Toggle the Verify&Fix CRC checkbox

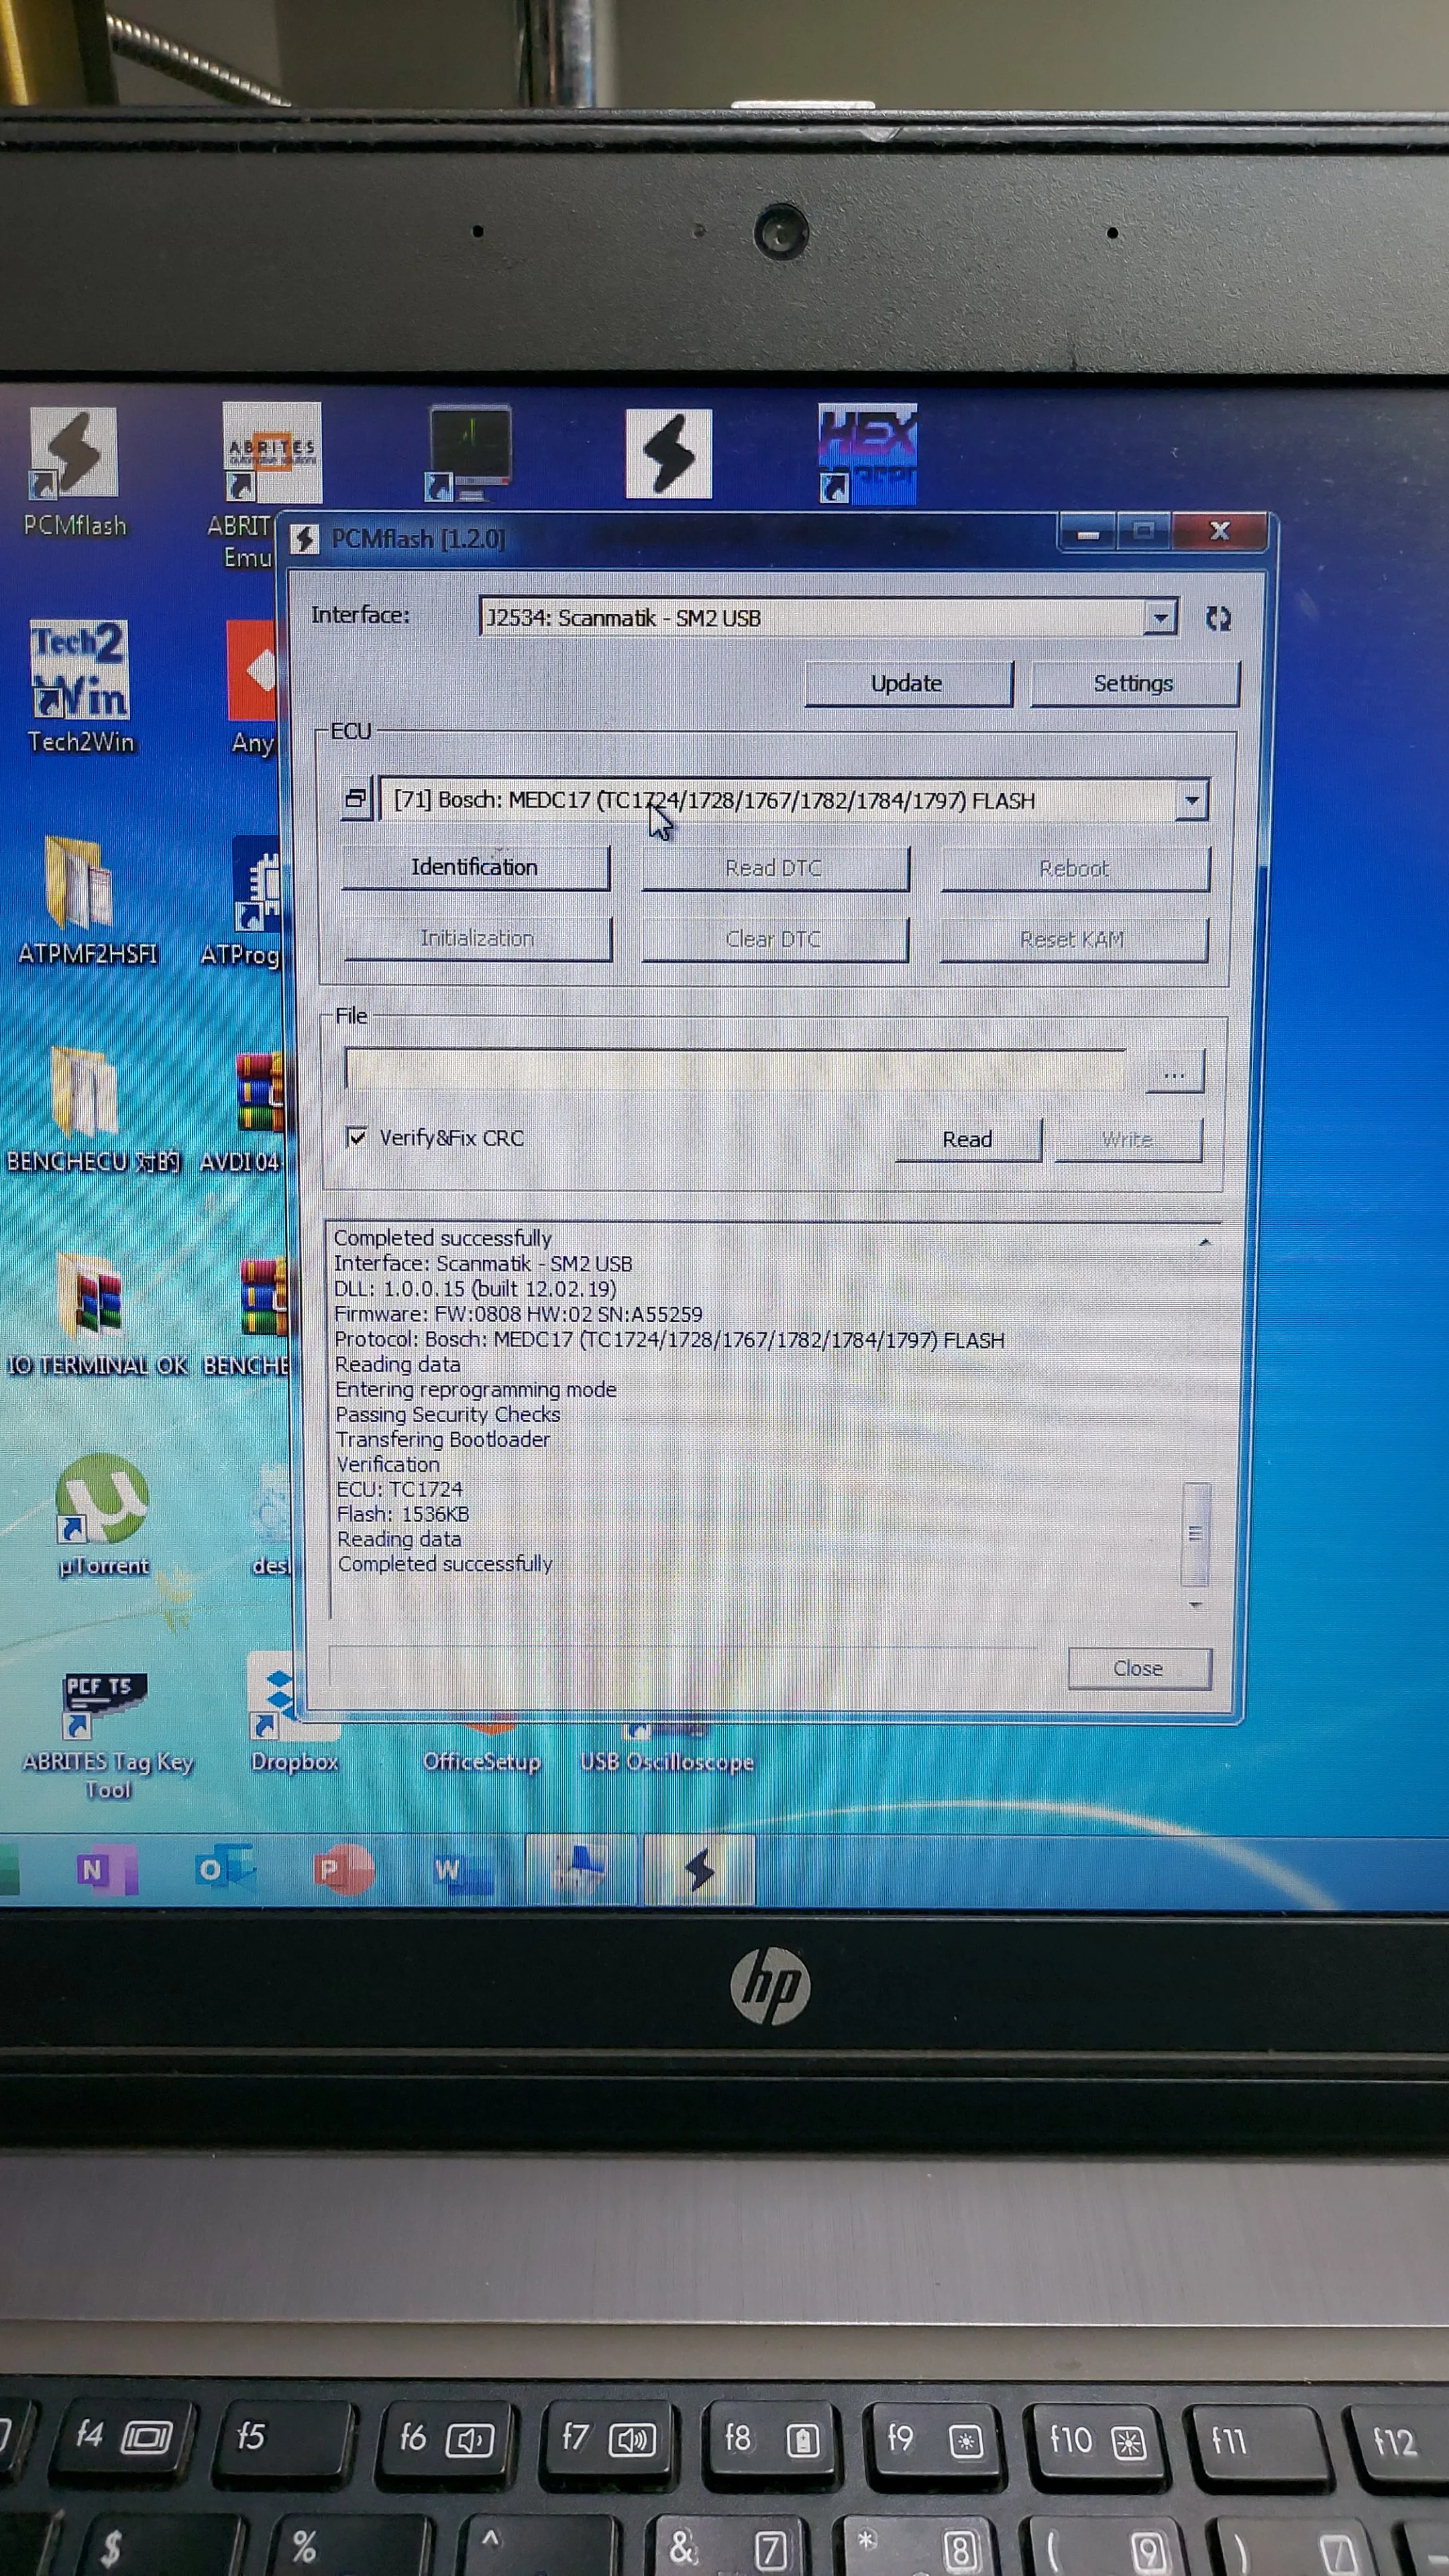tap(357, 1137)
